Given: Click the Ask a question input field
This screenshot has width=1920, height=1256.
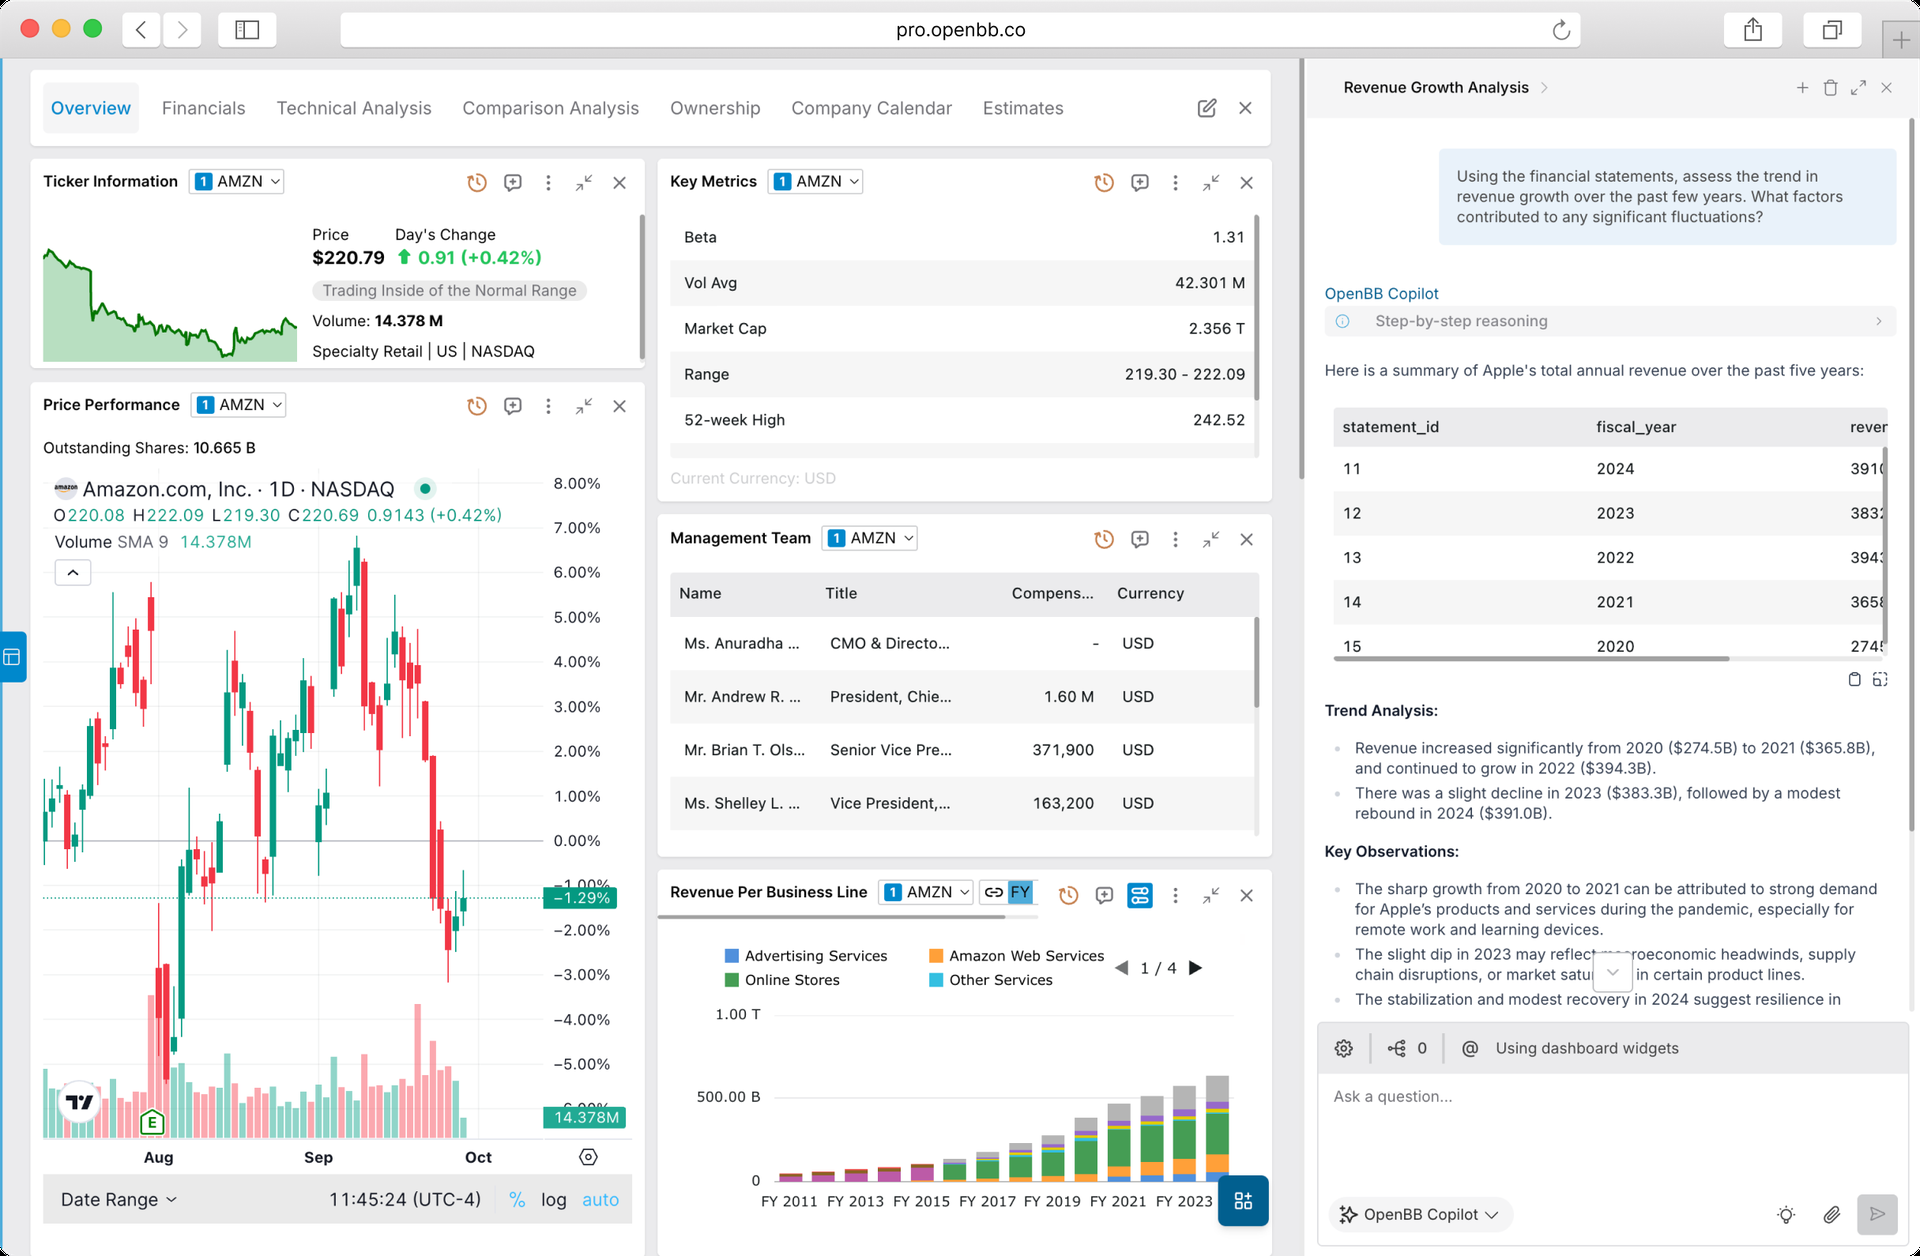Looking at the screenshot, I should click(x=1612, y=1130).
